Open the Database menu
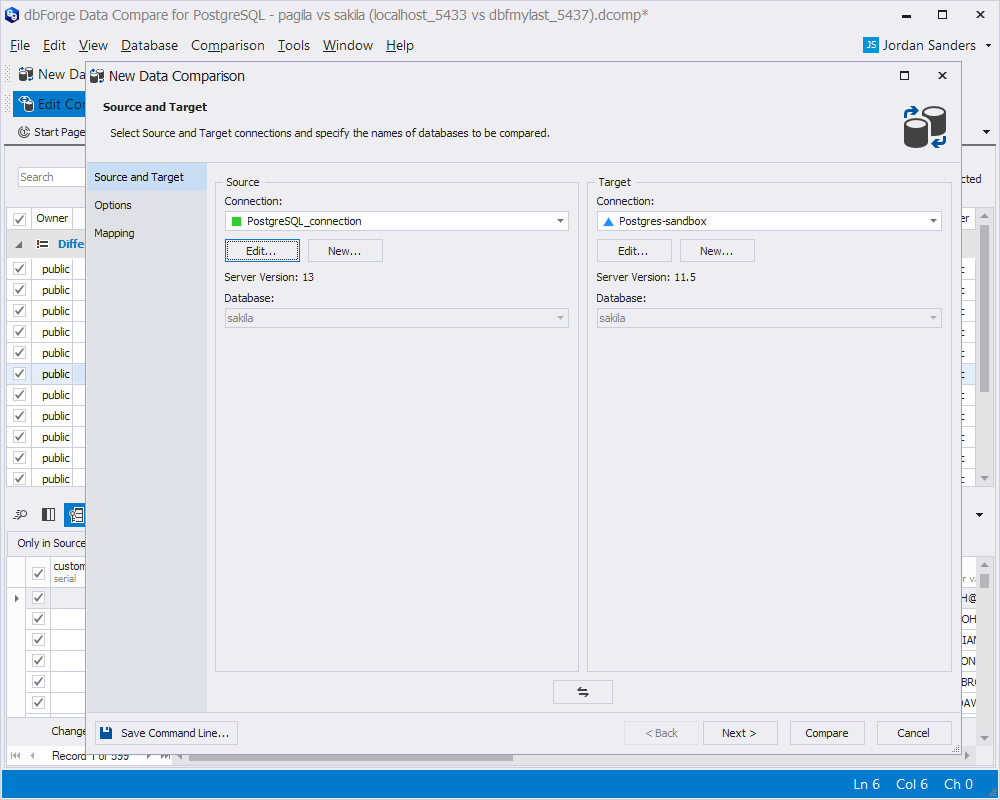The width and height of the screenshot is (1000, 800). pos(149,45)
